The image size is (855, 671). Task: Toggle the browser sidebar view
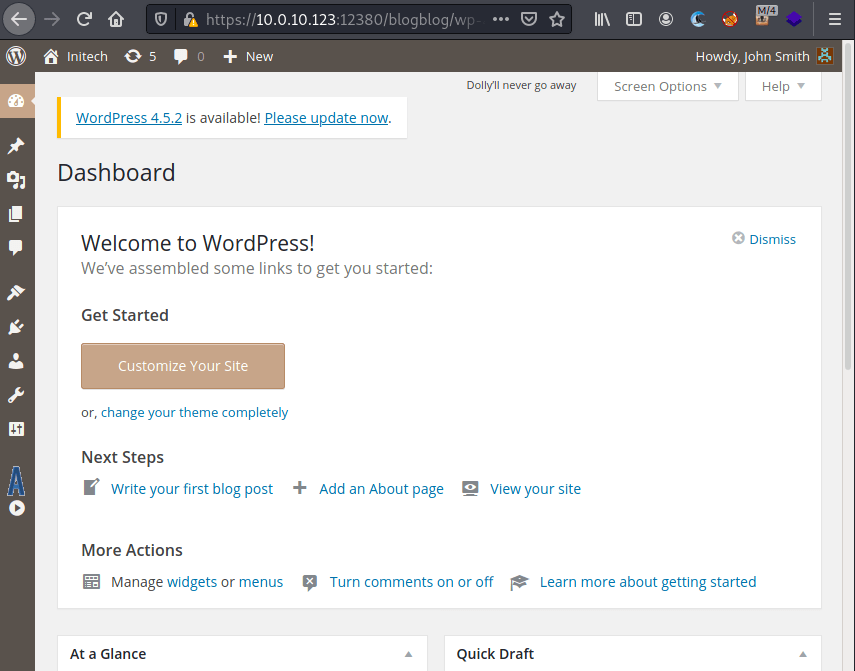(634, 20)
